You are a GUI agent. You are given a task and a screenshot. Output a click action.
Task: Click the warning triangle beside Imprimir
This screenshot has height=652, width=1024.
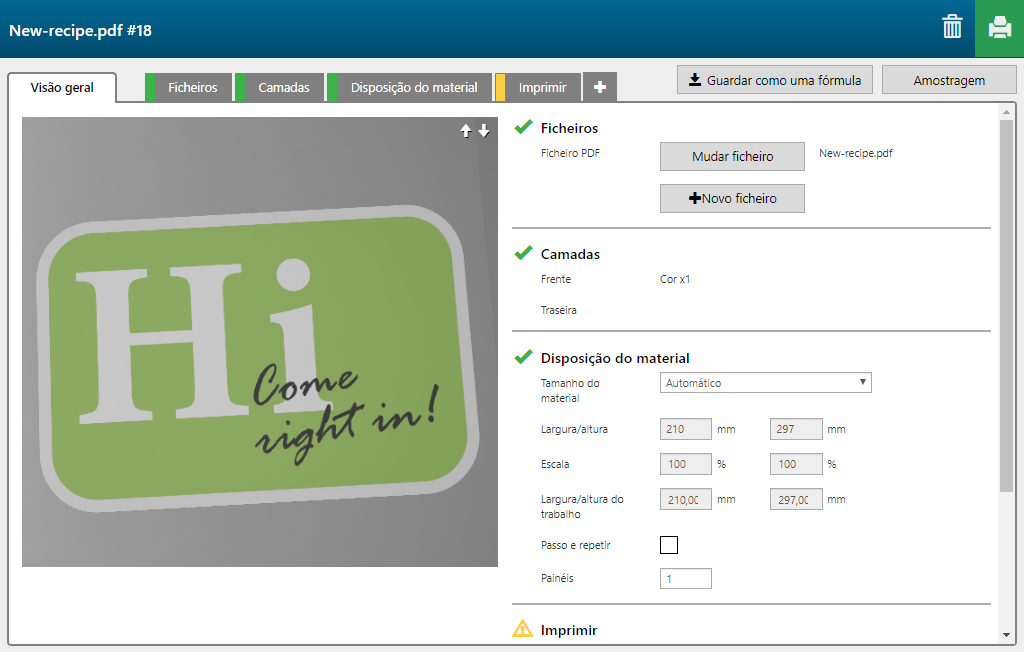click(522, 629)
